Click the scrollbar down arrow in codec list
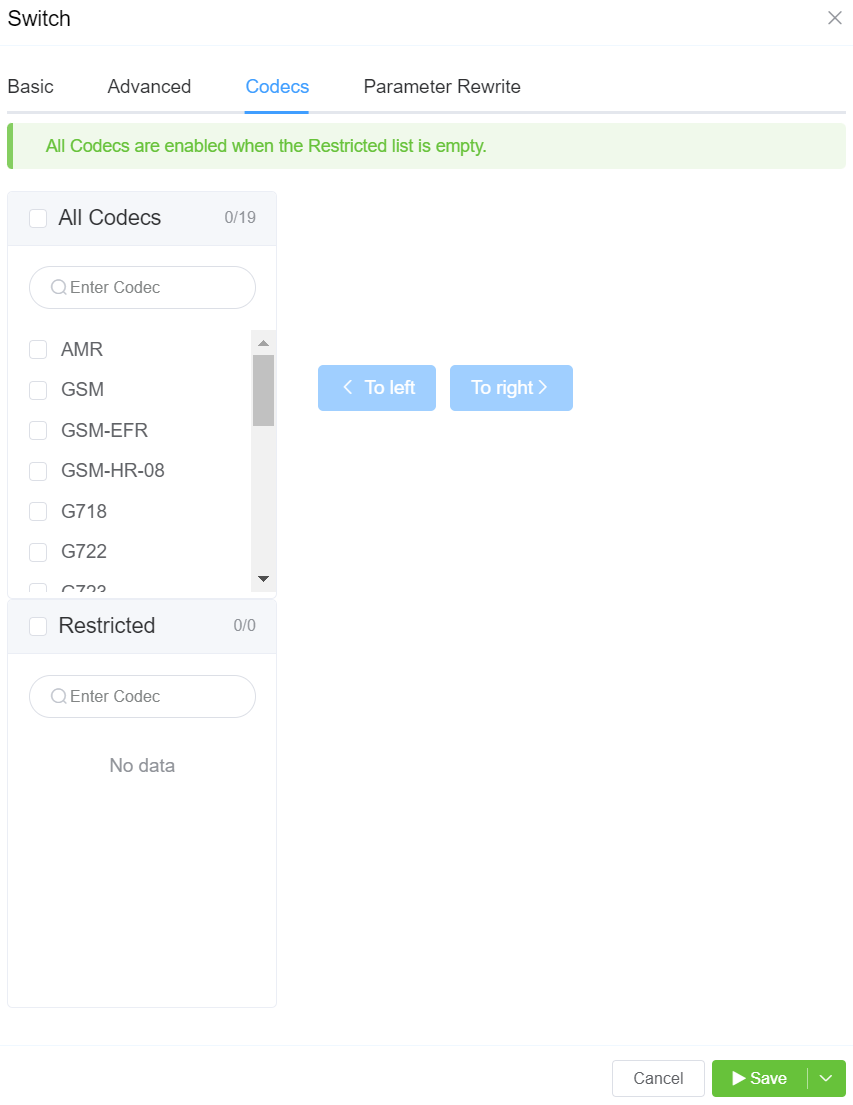 tap(264, 579)
